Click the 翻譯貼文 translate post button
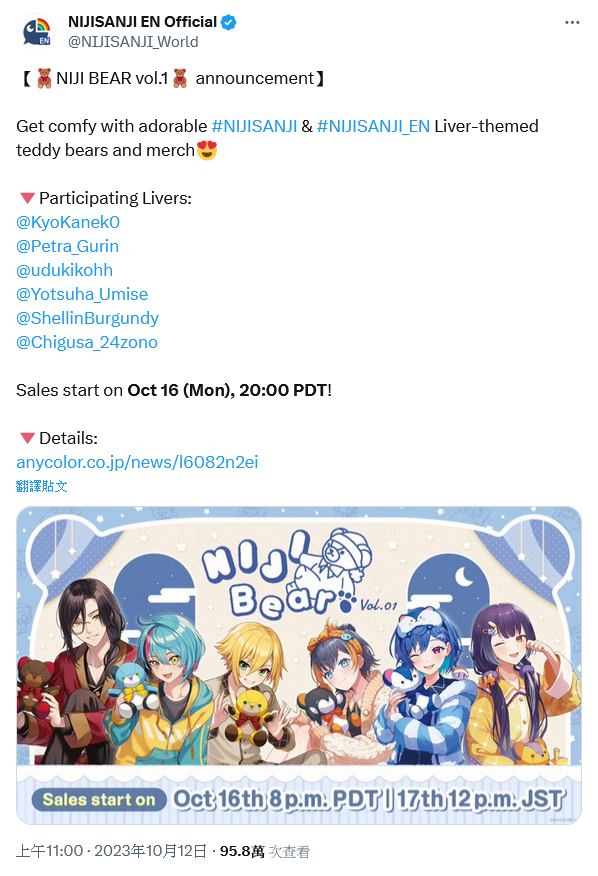Screen dimensions: 598x876 [x=42, y=486]
